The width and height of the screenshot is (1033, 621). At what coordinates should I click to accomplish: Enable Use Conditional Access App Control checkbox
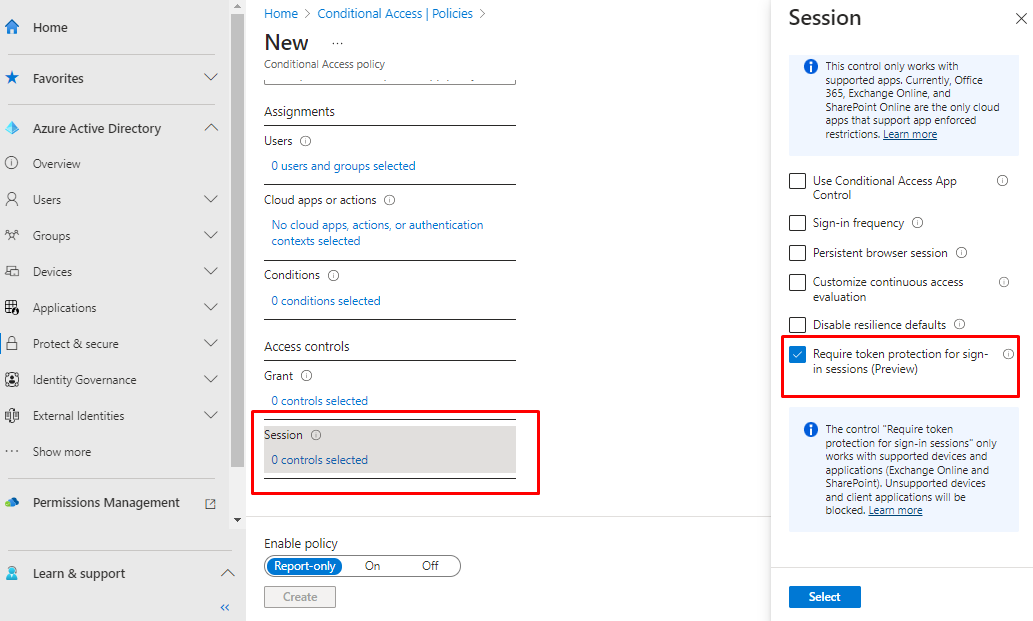[797, 181]
